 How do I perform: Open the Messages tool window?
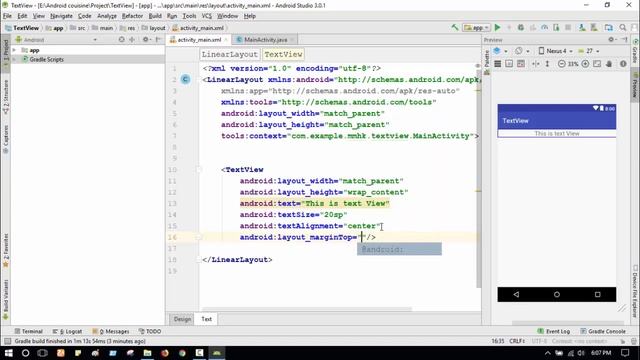pos(111,331)
